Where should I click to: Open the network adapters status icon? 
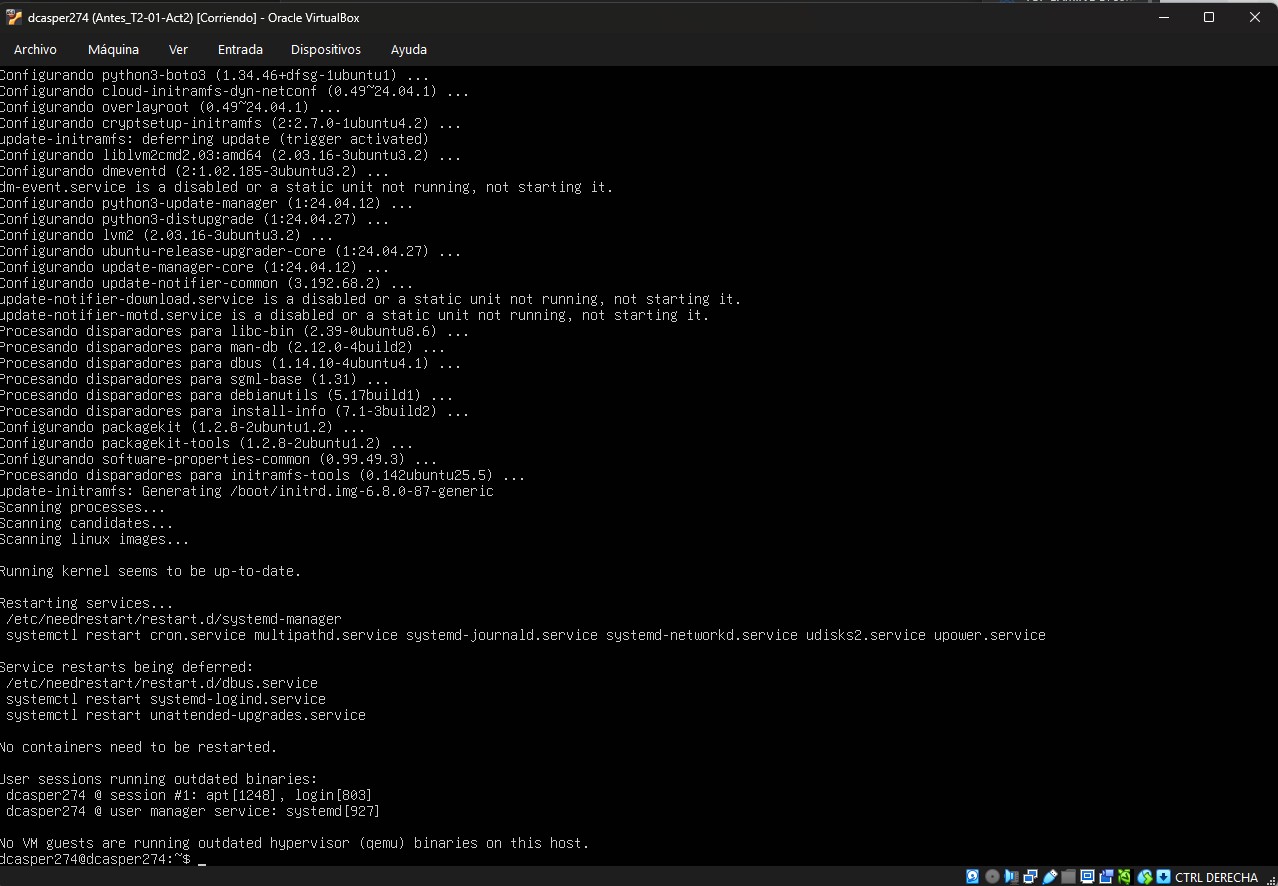pyautogui.click(x=1030, y=877)
